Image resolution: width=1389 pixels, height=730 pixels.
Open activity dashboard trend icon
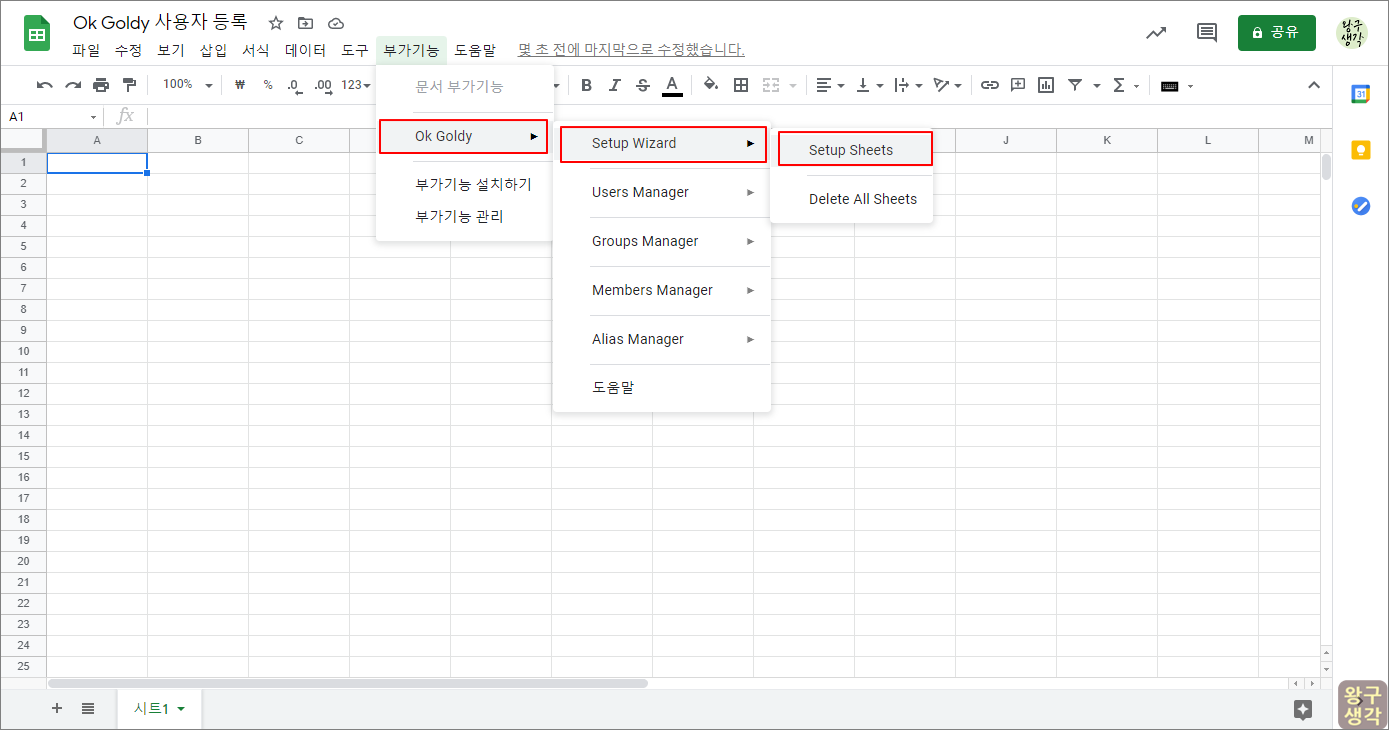click(x=1156, y=32)
